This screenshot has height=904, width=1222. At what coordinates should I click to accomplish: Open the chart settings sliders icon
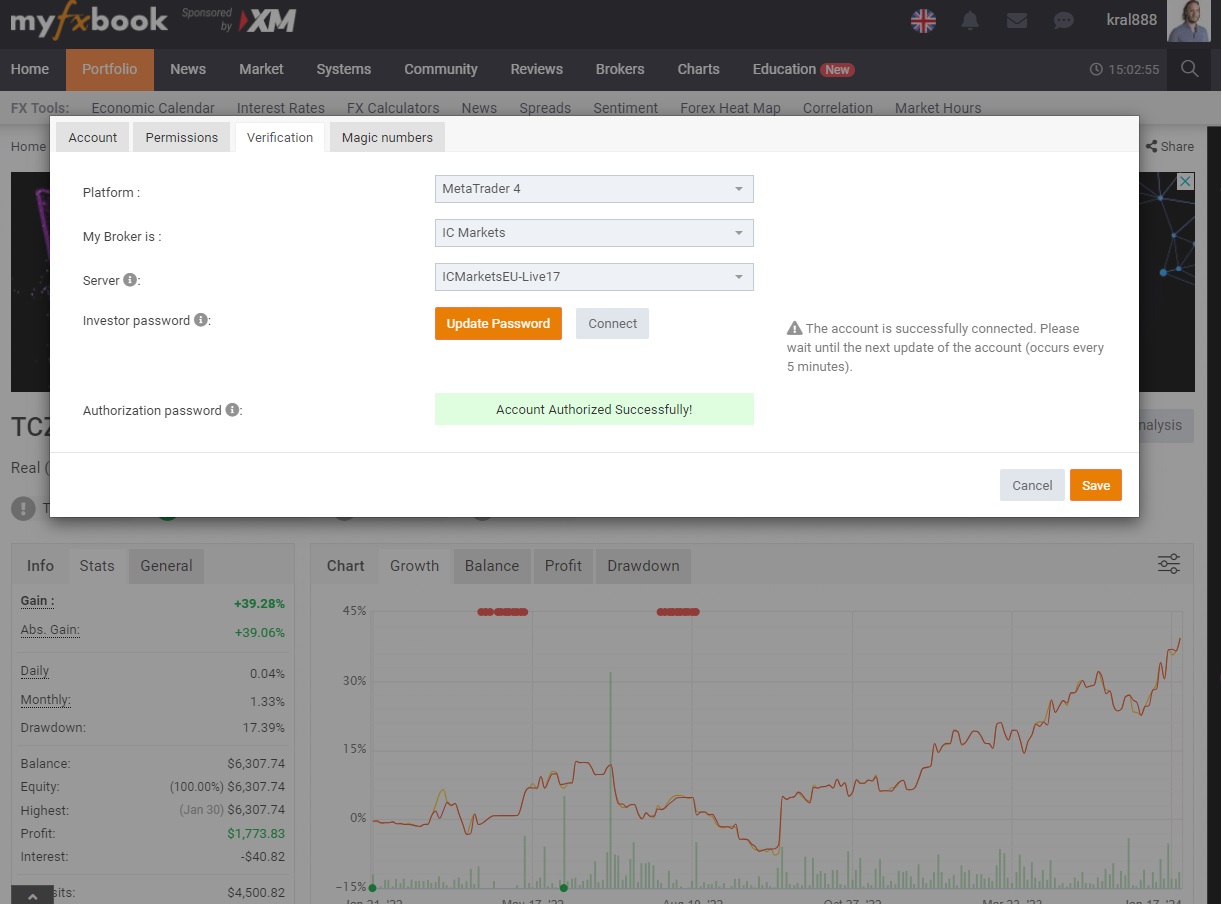point(1169,564)
